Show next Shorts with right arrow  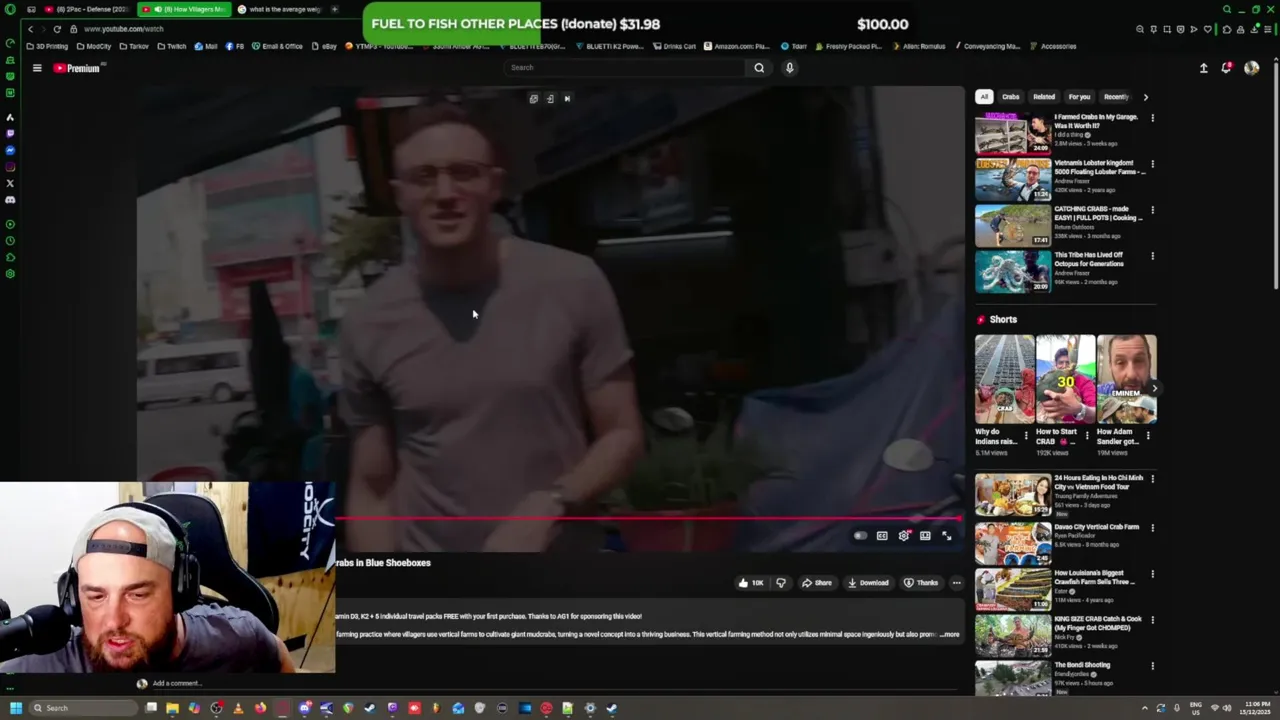tap(1154, 388)
